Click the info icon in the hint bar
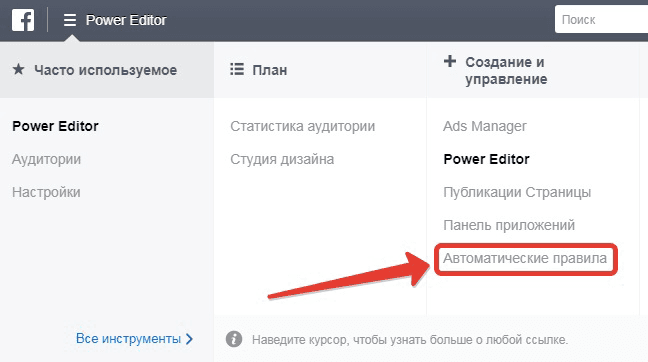Image resolution: width=648 pixels, height=362 pixels. coord(234,339)
